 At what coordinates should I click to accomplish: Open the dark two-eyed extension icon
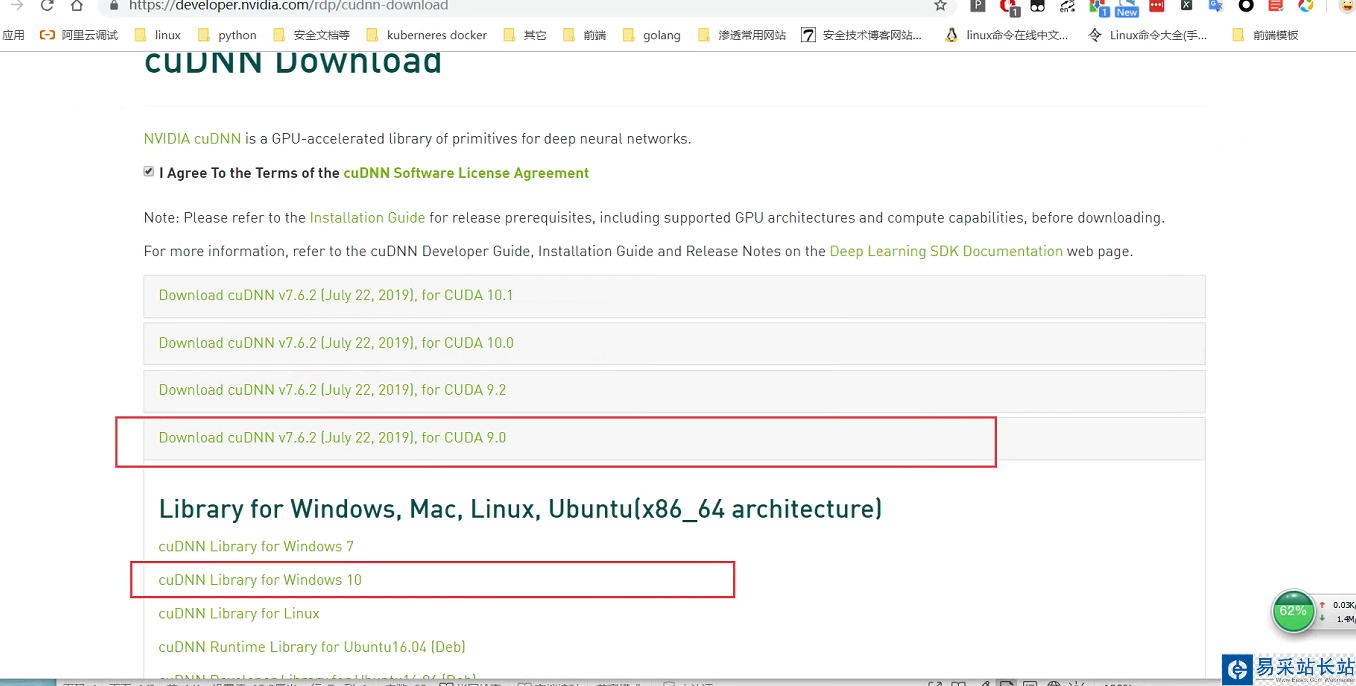(1038, 5)
